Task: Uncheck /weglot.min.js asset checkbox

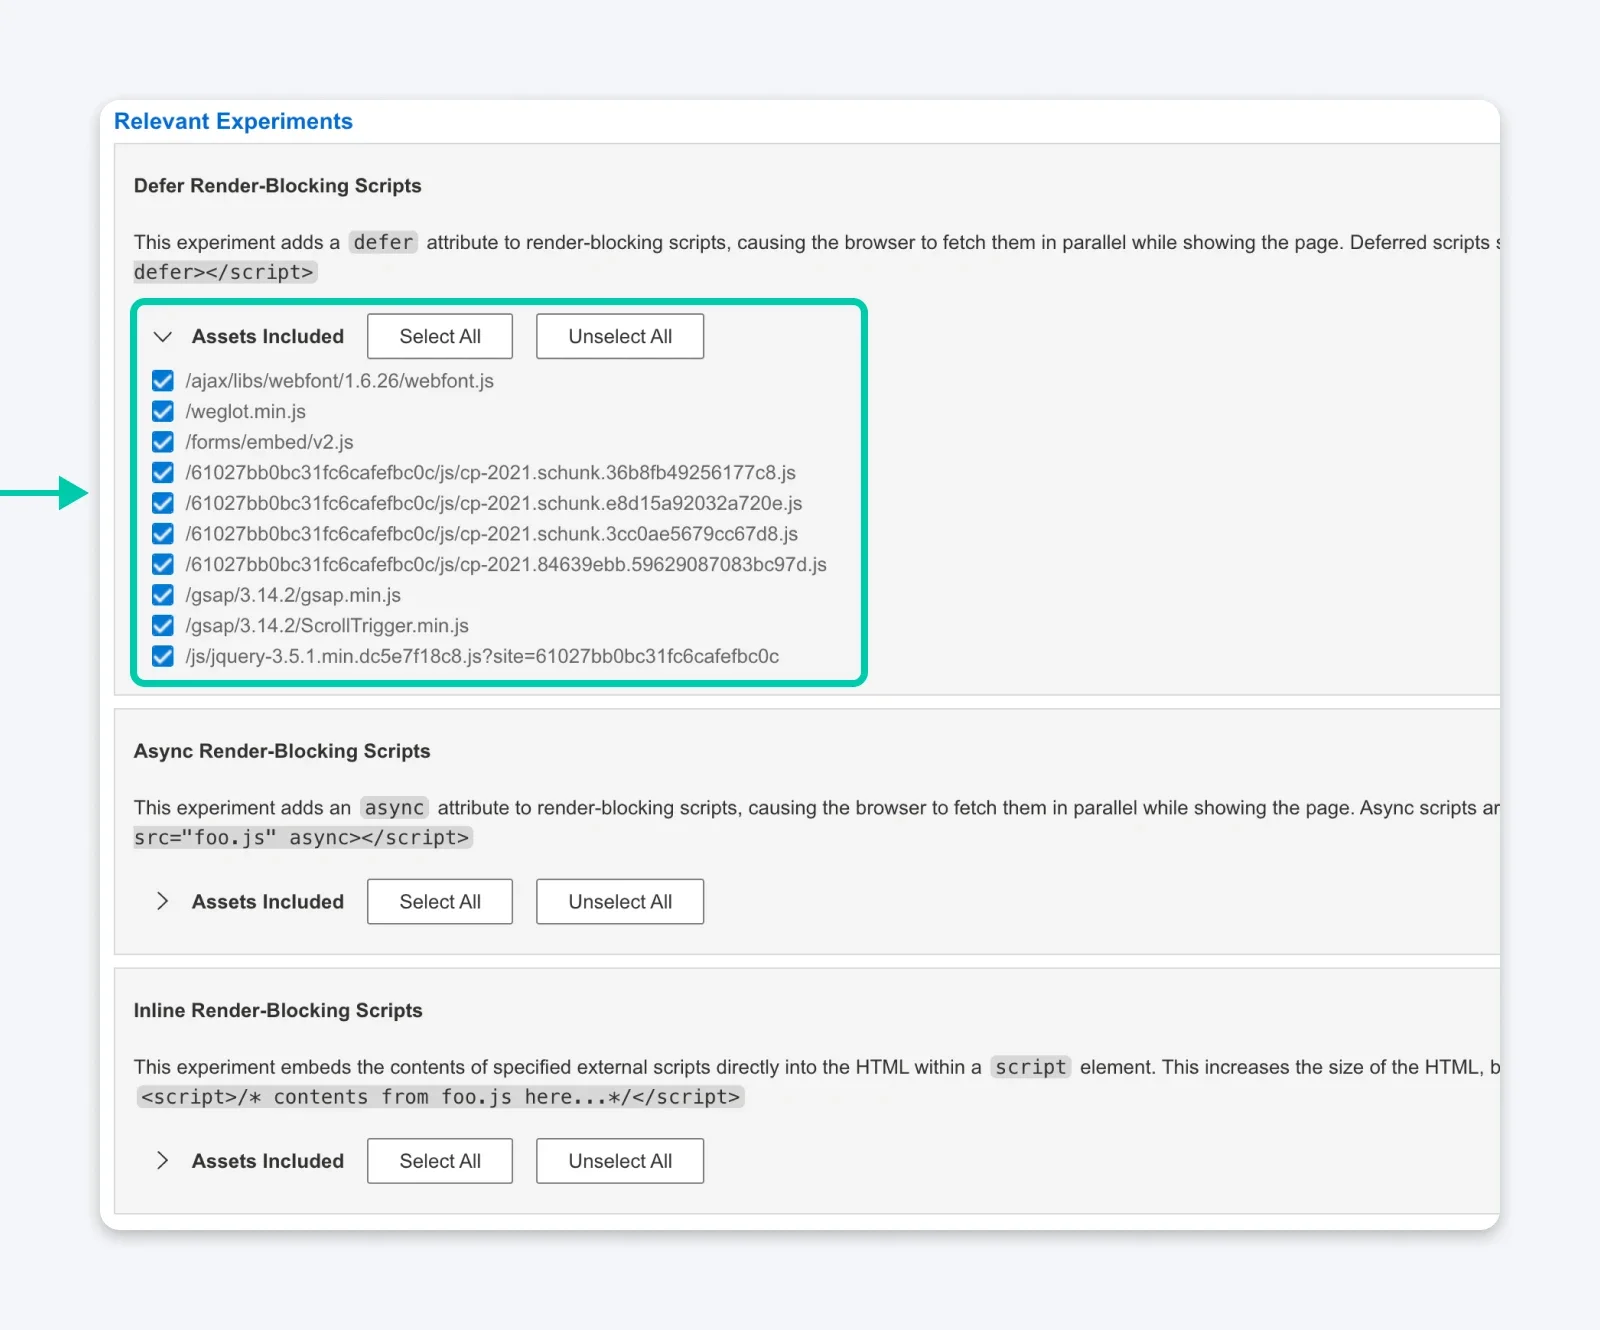Action: click(162, 411)
